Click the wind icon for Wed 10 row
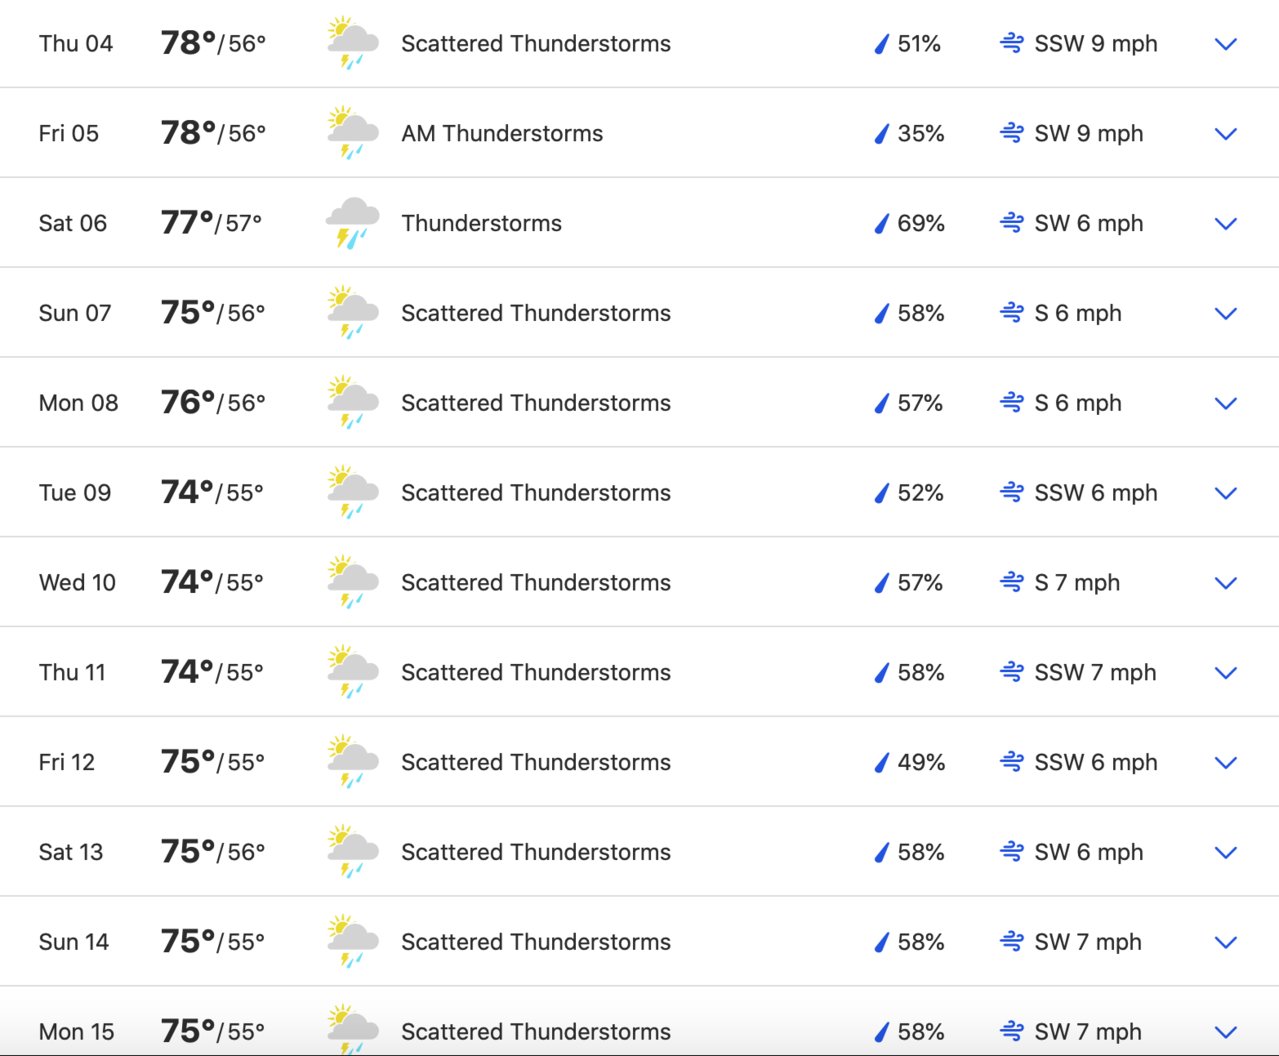The width and height of the screenshot is (1279, 1056). pyautogui.click(x=1012, y=582)
